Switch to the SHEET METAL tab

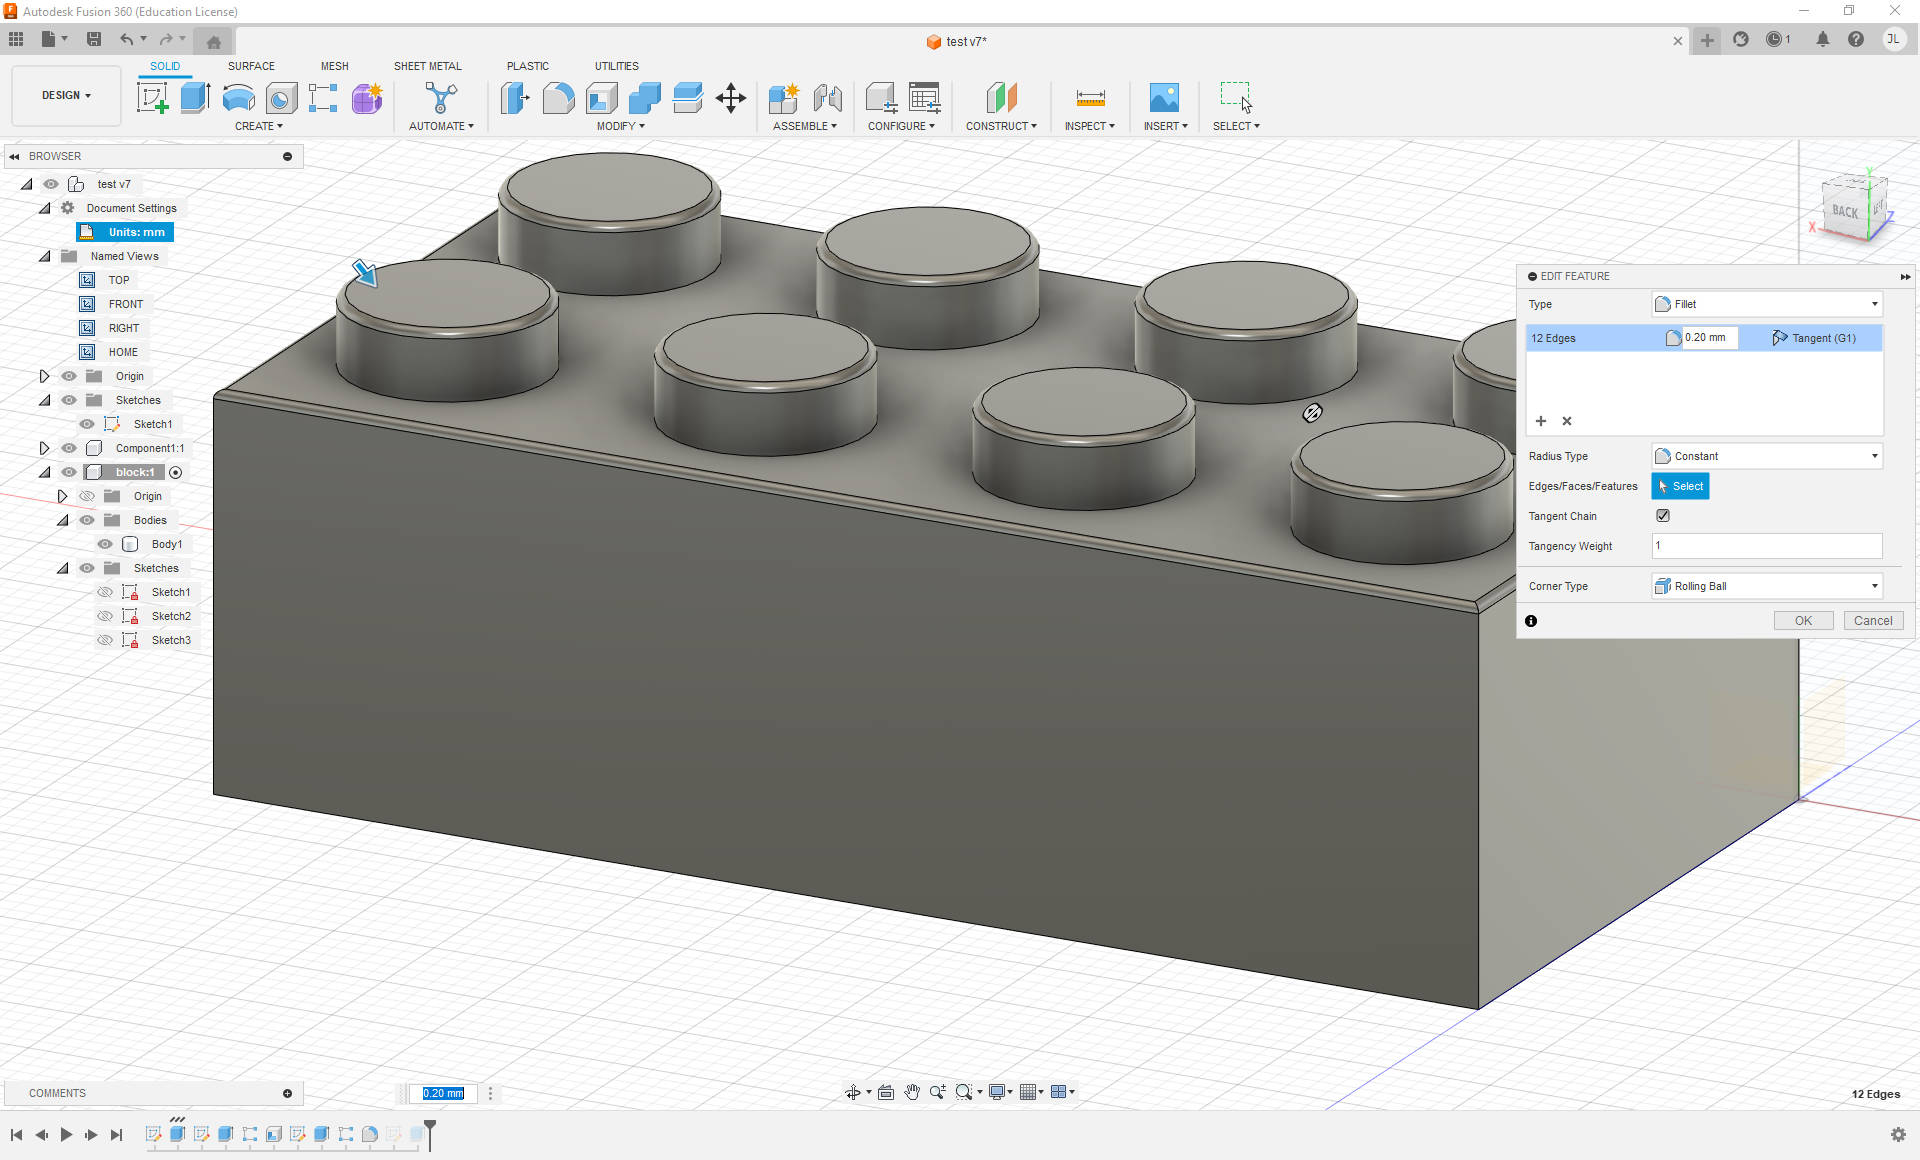click(427, 66)
